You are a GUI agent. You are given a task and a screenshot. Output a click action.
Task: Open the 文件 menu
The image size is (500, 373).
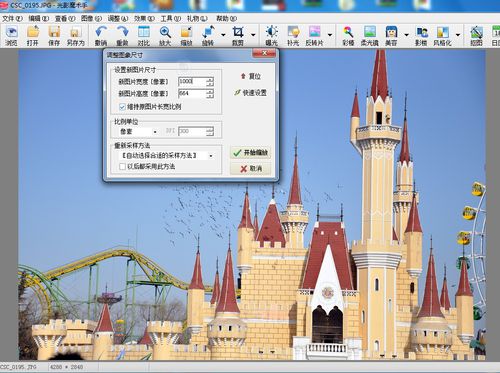click(12, 19)
